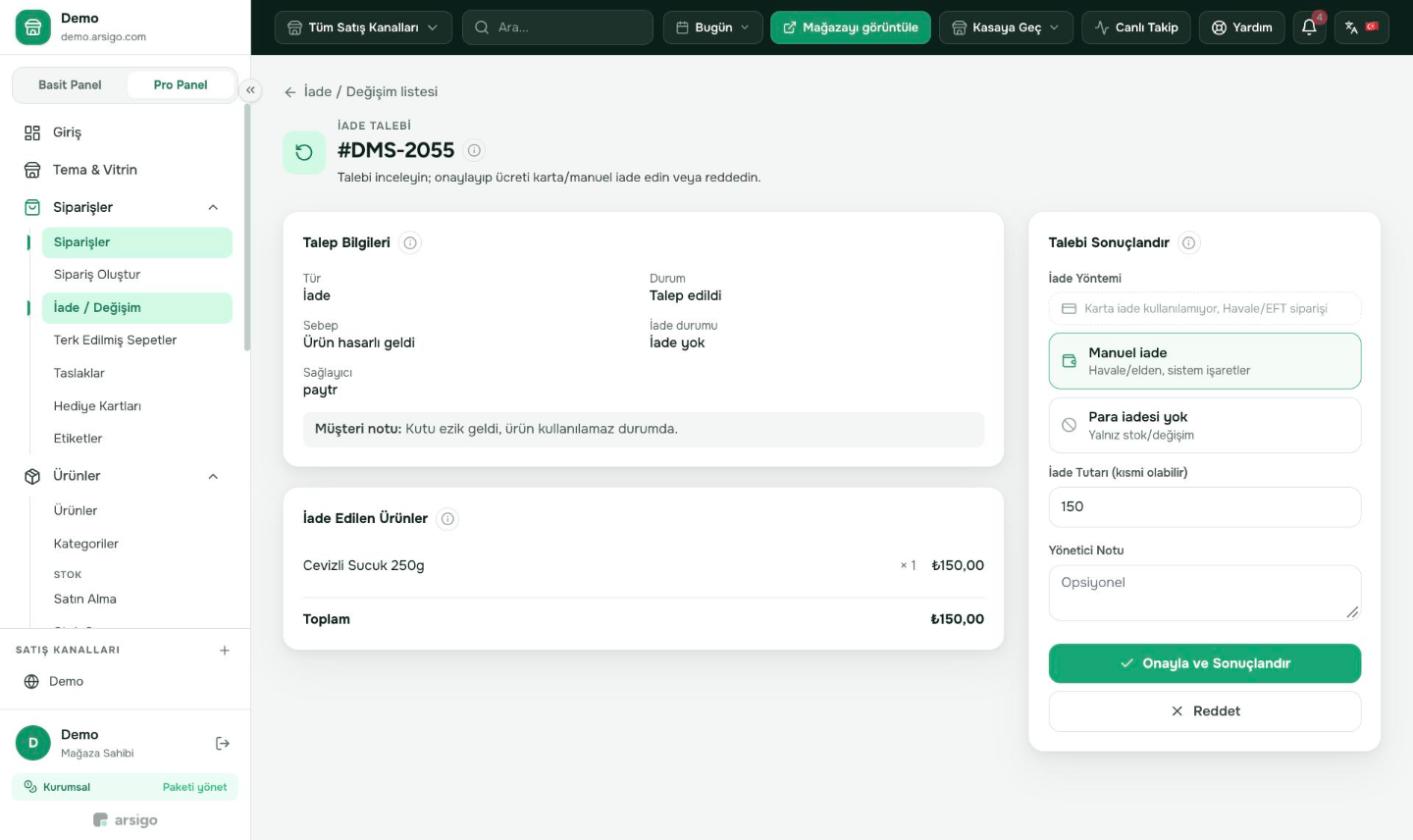Click Mağazayı görüntüle button
The image size is (1413, 840).
[x=850, y=27]
